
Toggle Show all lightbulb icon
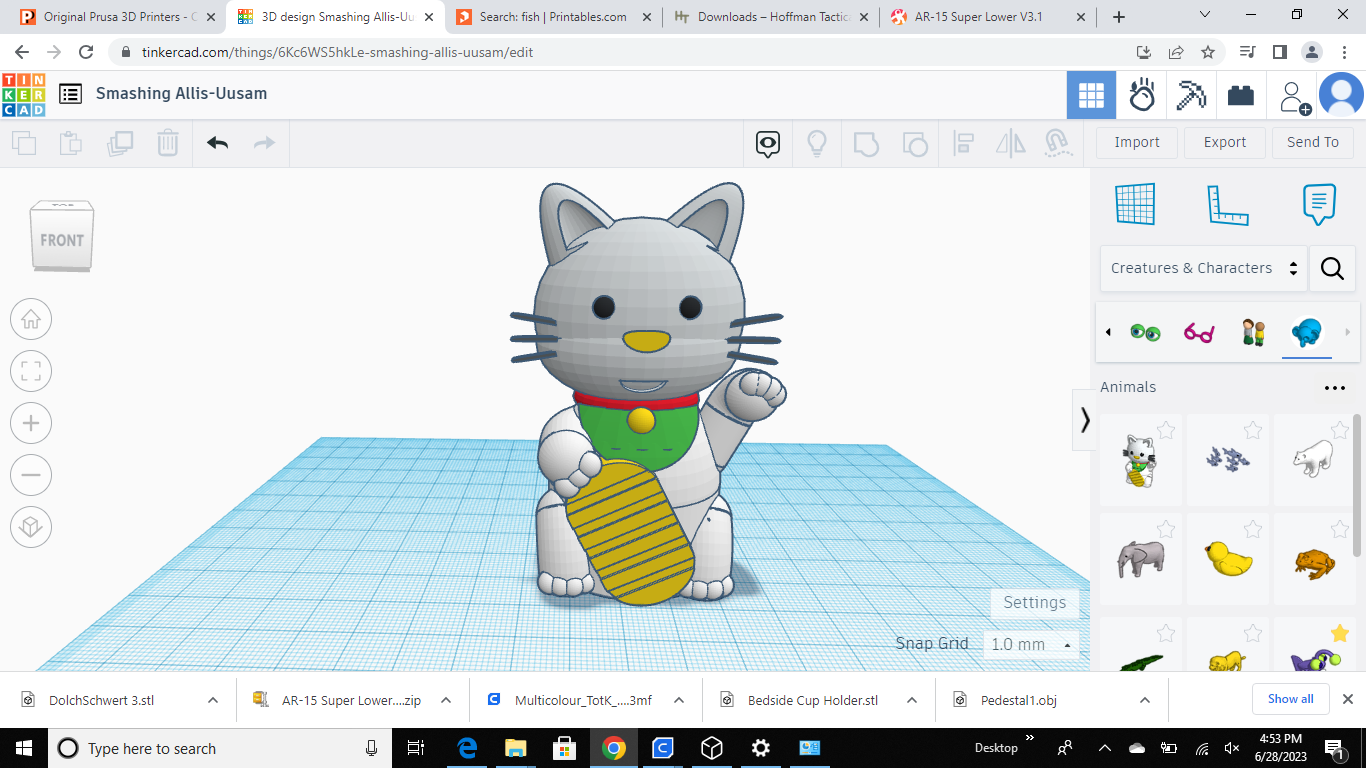click(x=816, y=144)
